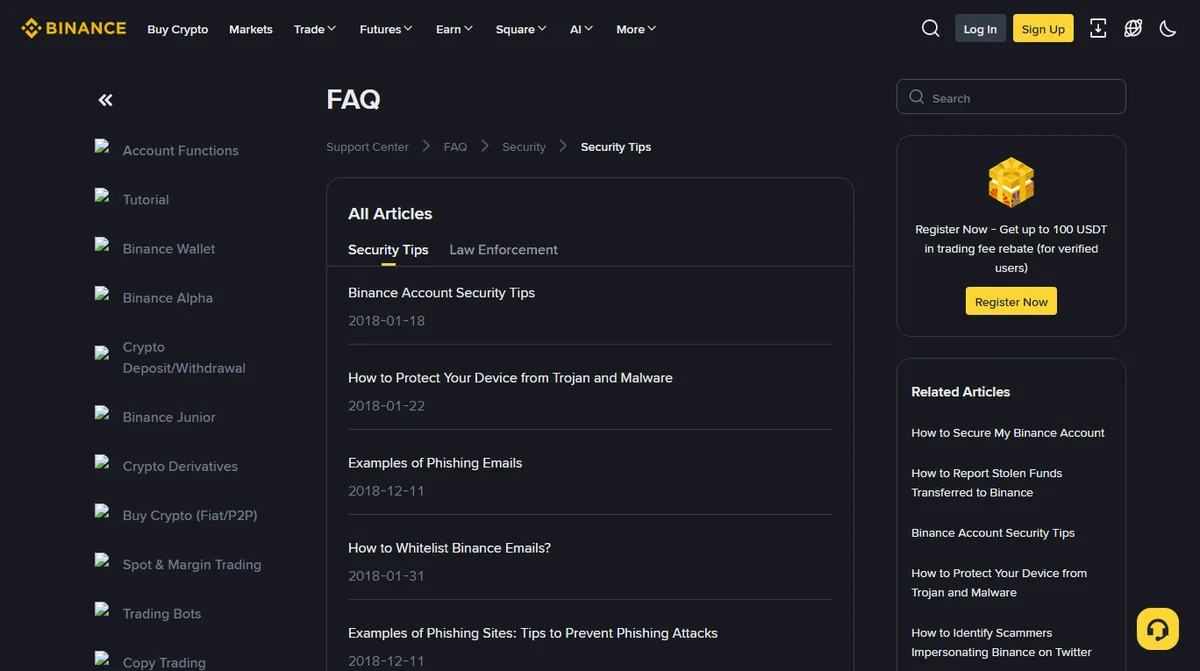
Task: Open How to Whitelist Binance Emails article
Action: pyautogui.click(x=449, y=548)
